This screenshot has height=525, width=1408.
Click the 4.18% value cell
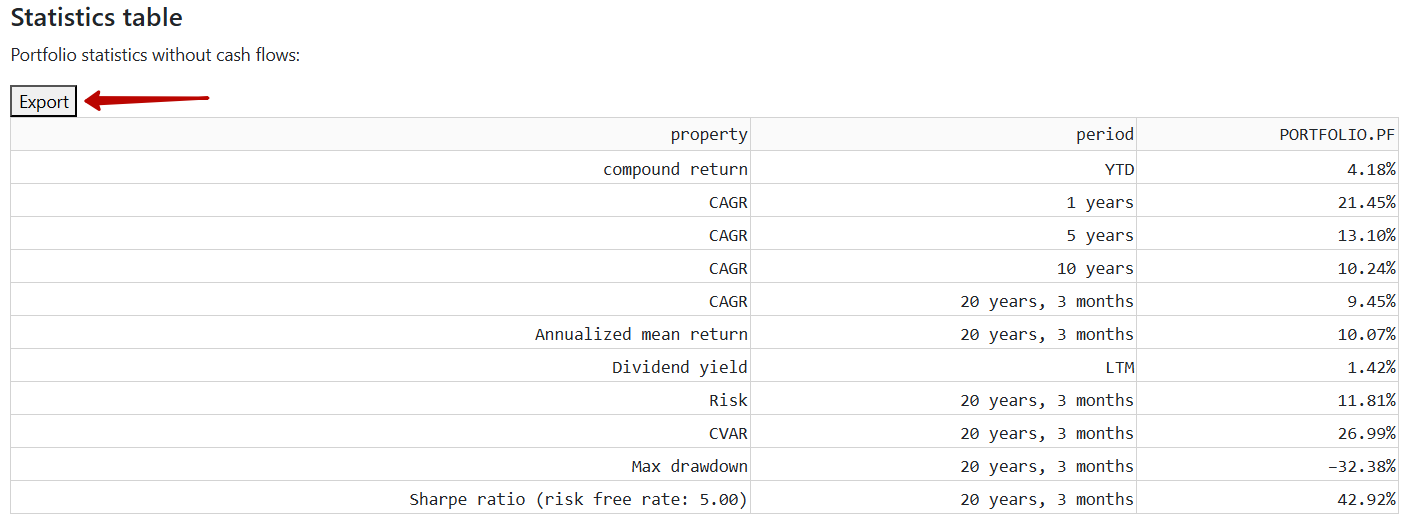click(1267, 168)
